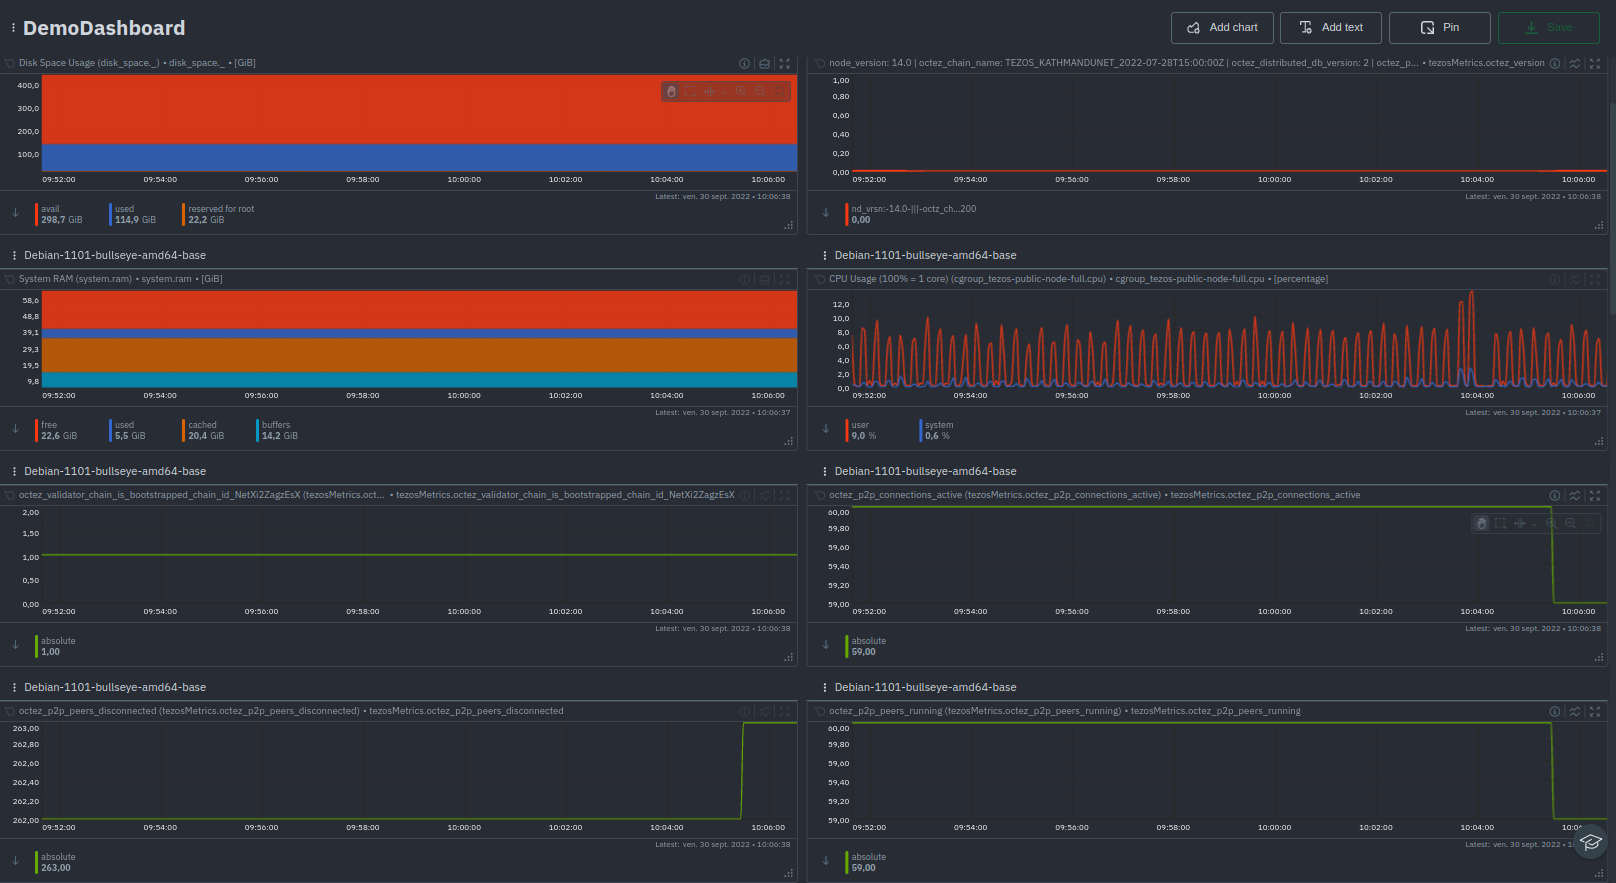Click the Save button
The width and height of the screenshot is (1616, 883).
coord(1549,28)
